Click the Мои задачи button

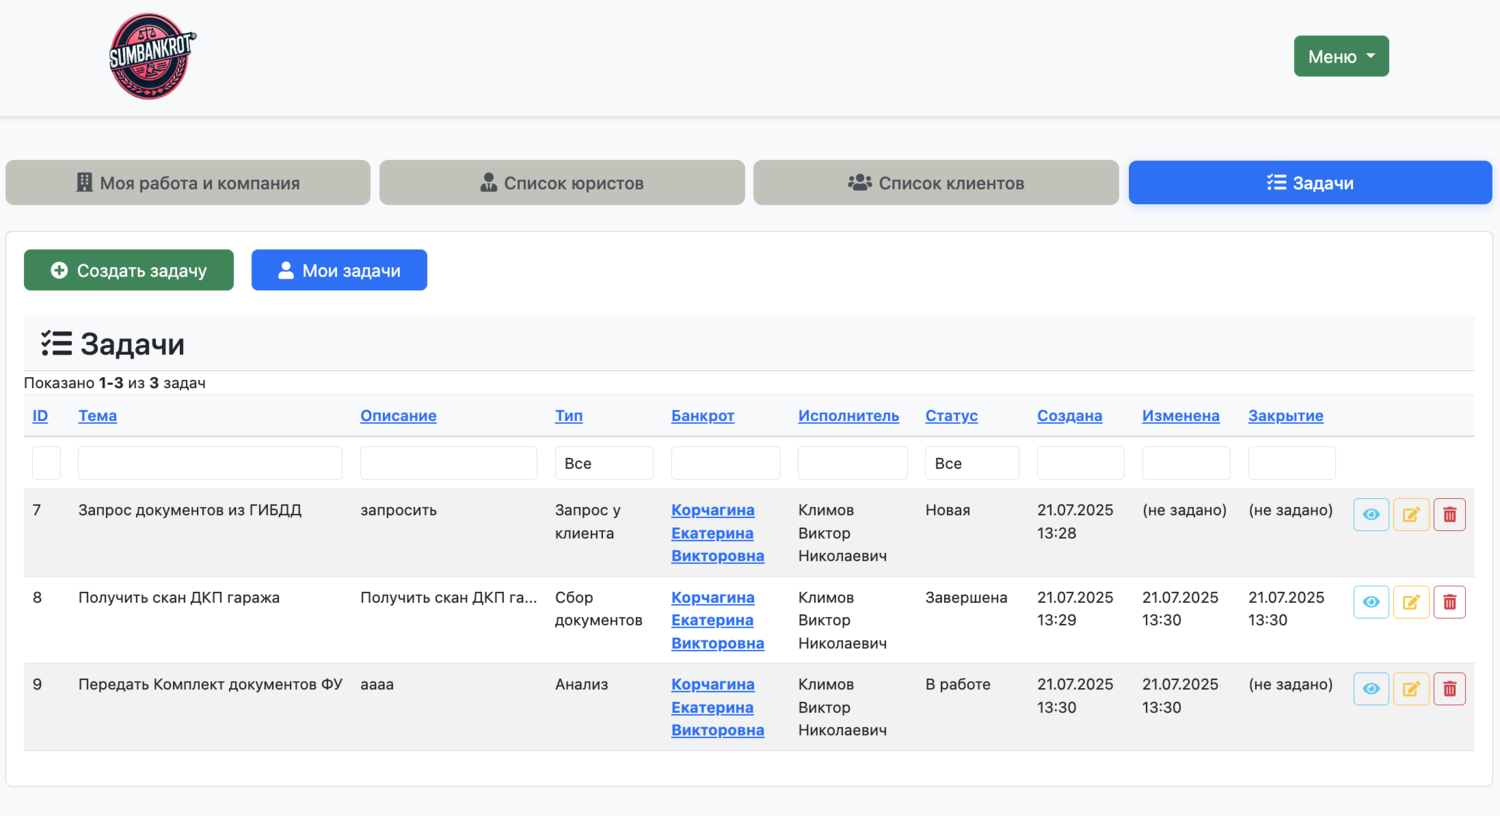[x=339, y=270]
